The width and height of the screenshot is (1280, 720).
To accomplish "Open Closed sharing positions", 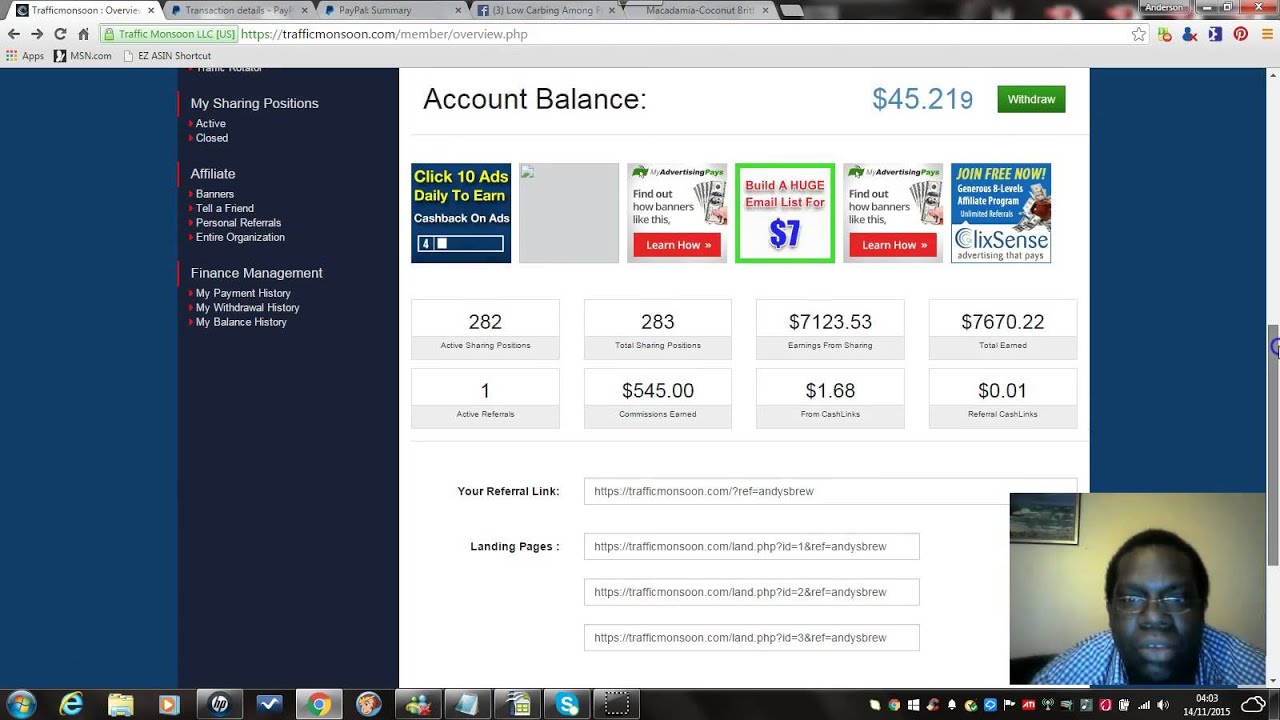I will 212,138.
